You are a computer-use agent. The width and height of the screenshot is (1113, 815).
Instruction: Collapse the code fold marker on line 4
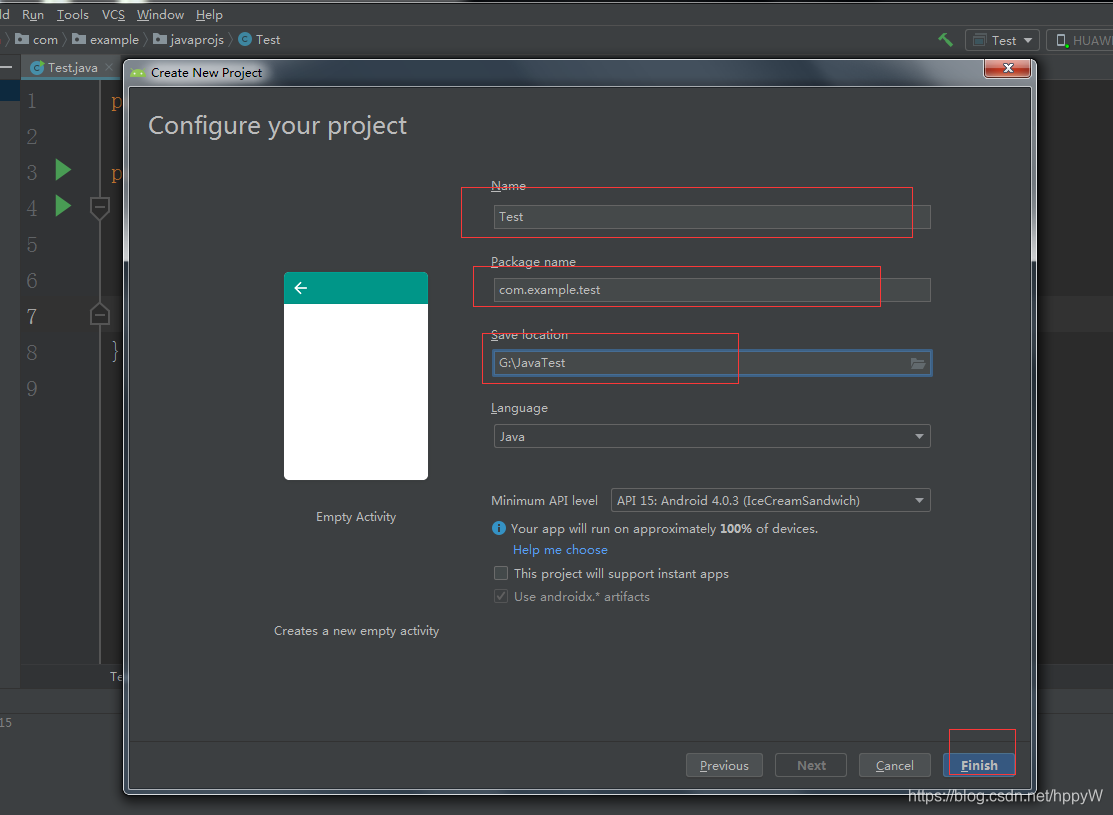pyautogui.click(x=100, y=208)
